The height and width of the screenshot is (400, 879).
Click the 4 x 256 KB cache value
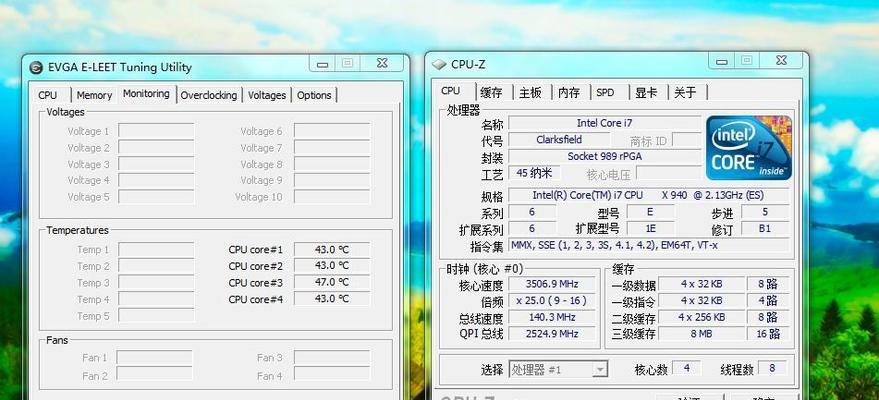pyautogui.click(x=701, y=317)
